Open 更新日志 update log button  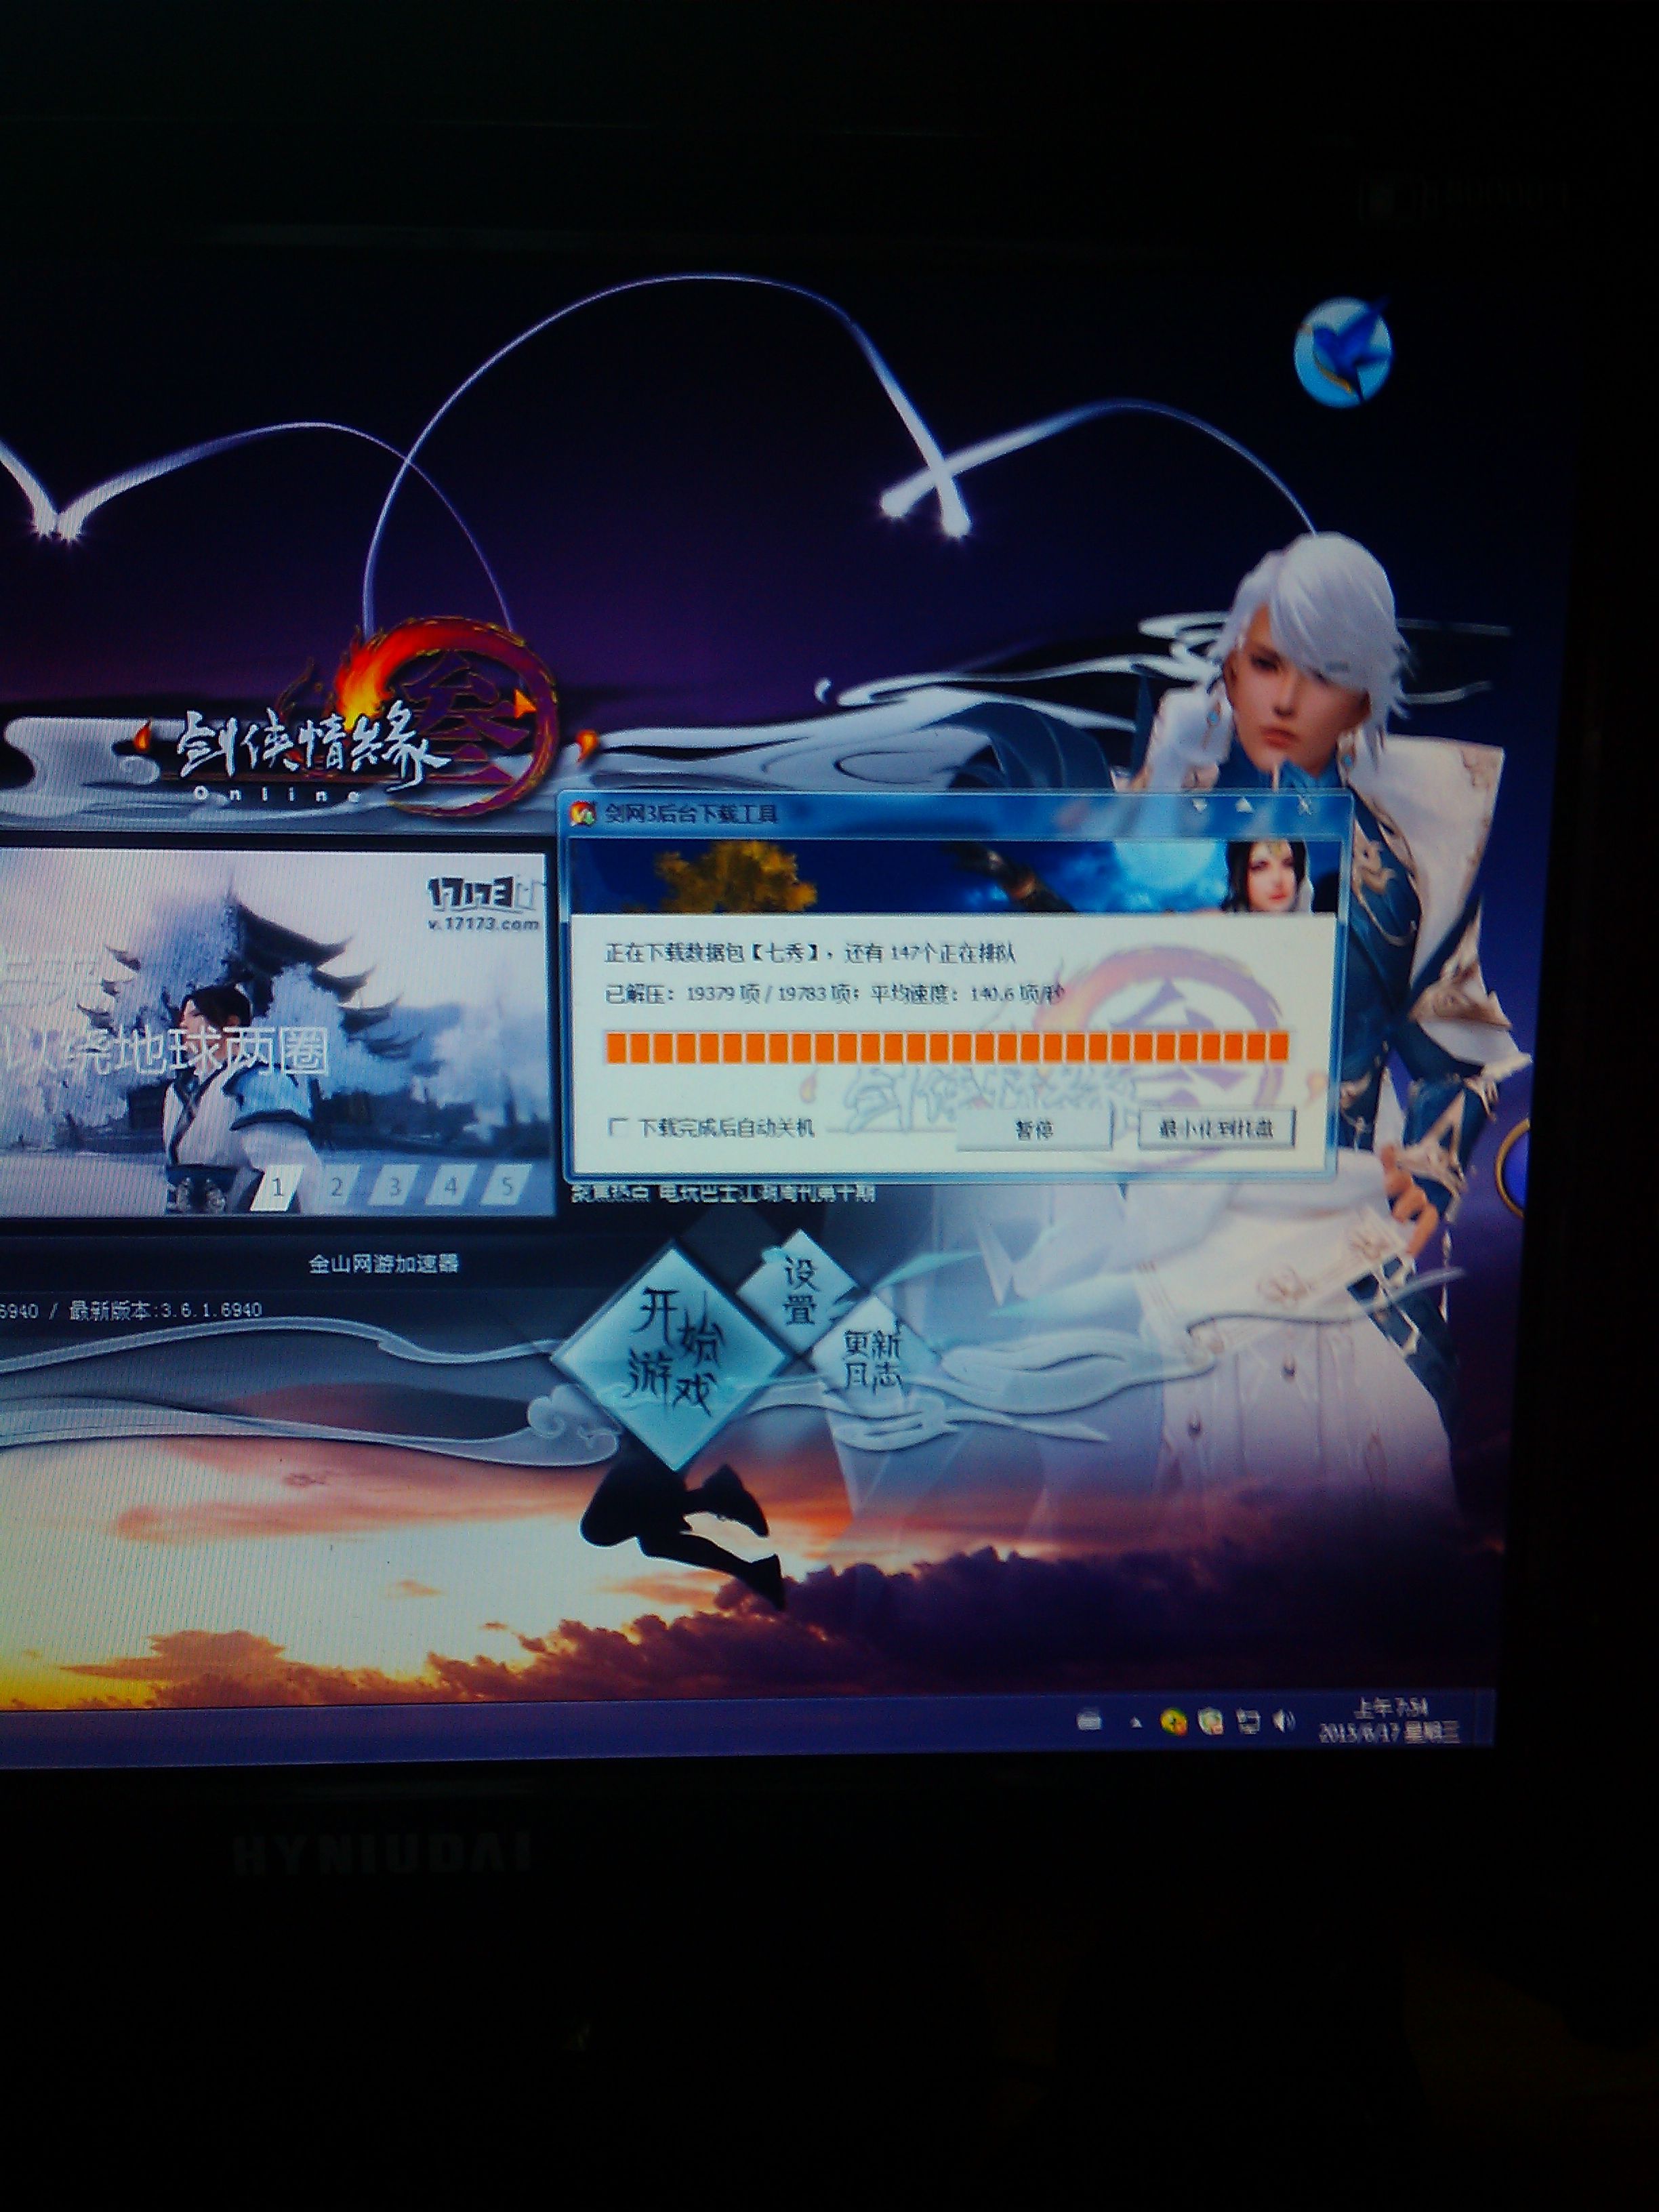tap(872, 1360)
